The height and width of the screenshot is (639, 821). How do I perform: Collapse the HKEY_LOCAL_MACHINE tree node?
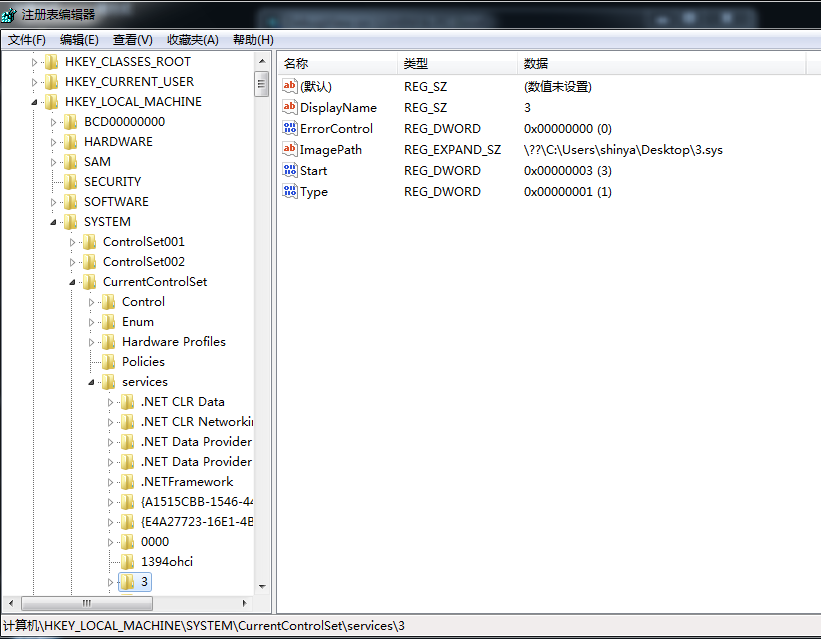point(35,102)
